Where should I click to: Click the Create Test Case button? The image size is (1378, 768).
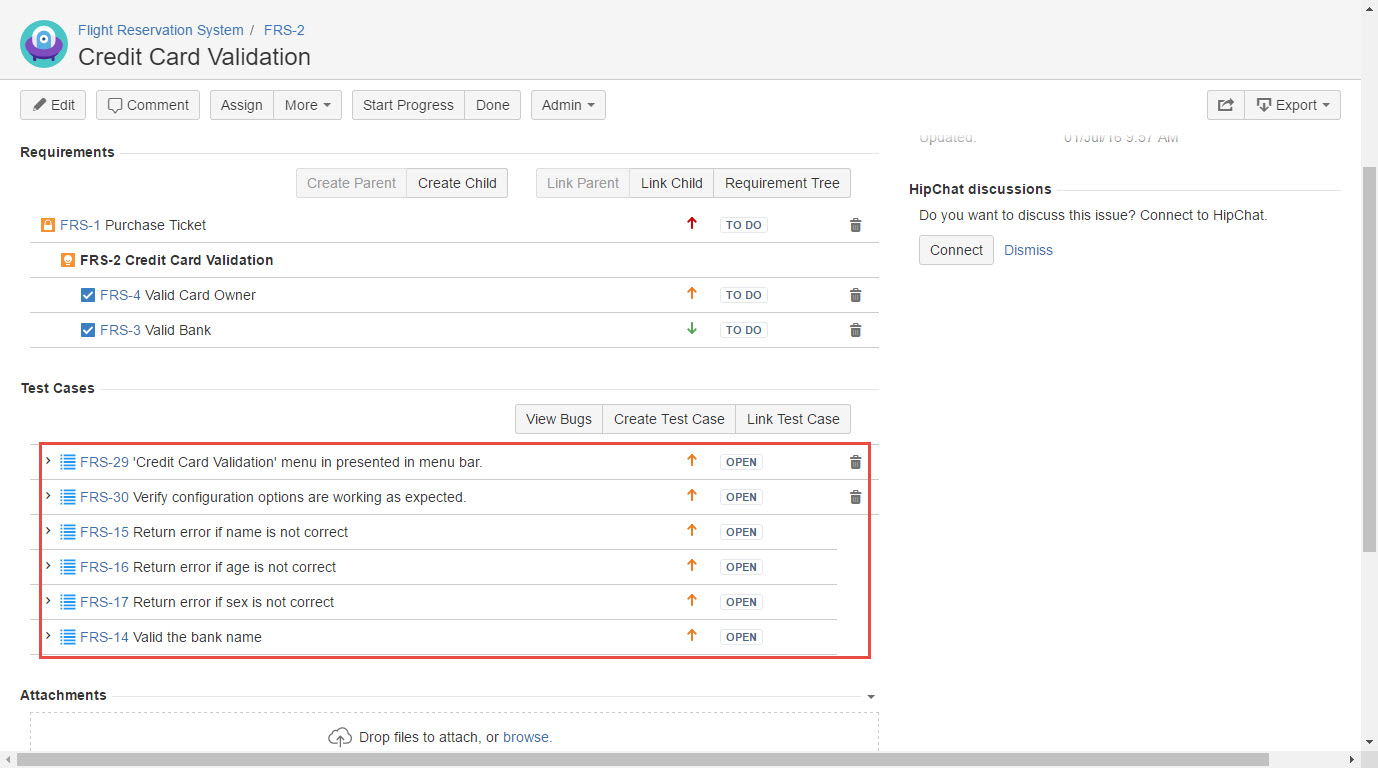(x=669, y=419)
